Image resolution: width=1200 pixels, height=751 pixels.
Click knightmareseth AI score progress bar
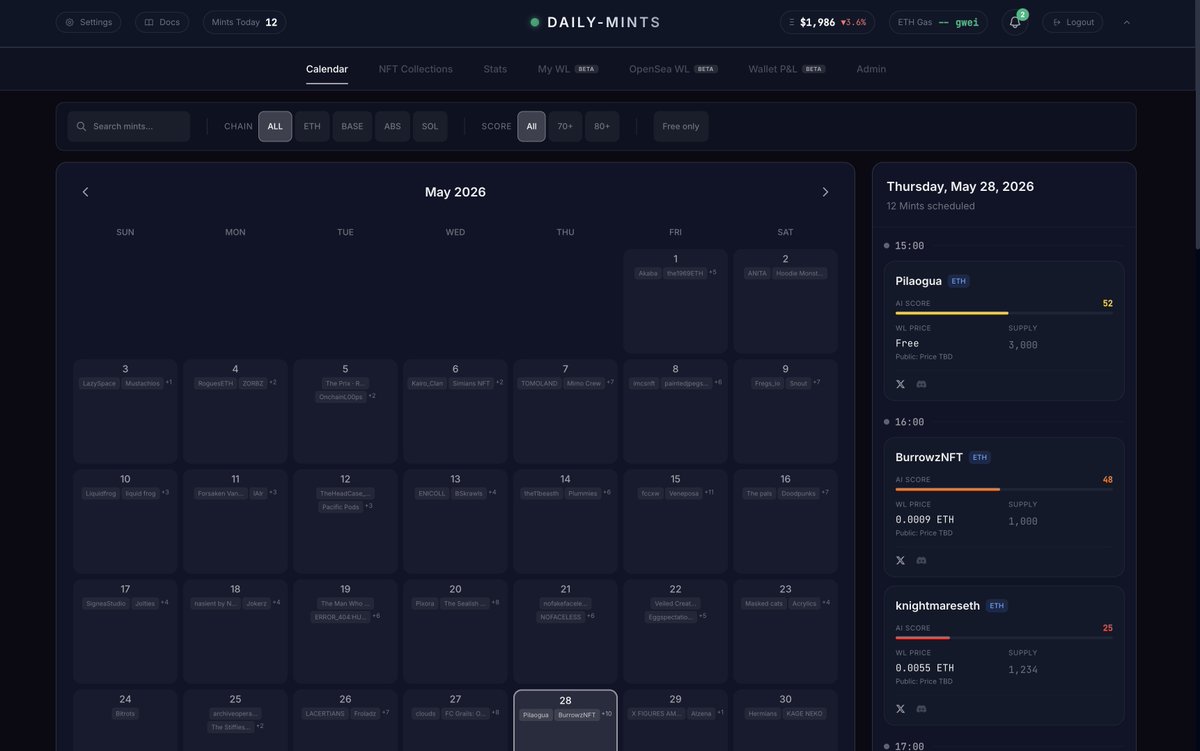[1004, 637]
